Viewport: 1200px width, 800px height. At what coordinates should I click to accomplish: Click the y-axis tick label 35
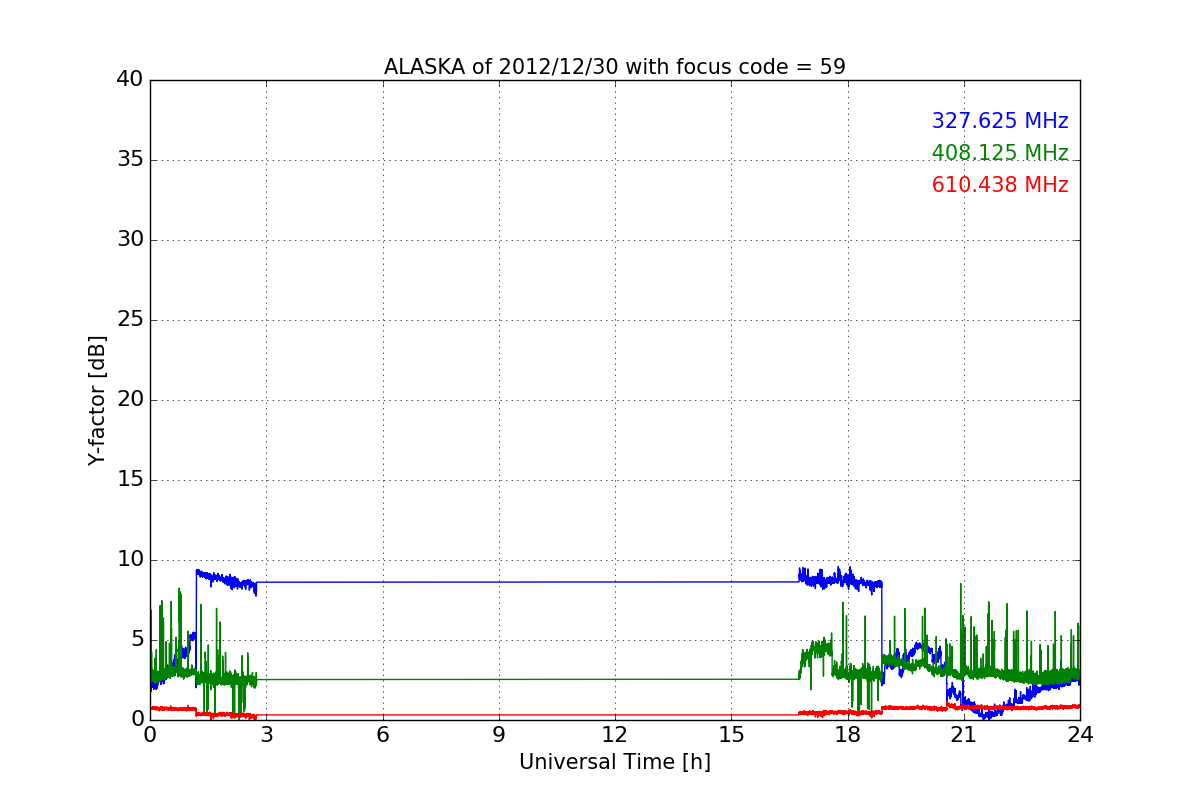130,159
